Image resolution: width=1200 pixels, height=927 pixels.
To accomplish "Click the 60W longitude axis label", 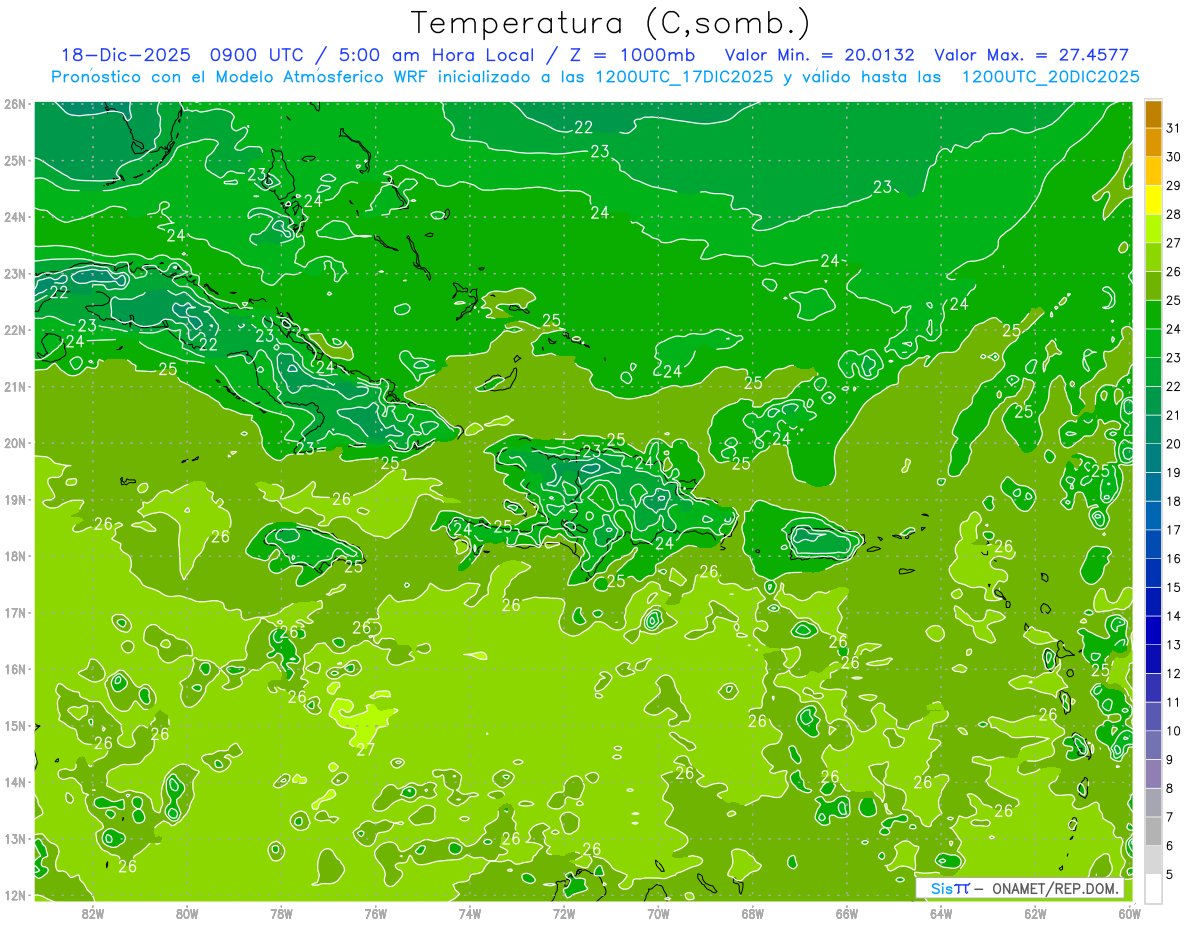I will pos(1129,913).
